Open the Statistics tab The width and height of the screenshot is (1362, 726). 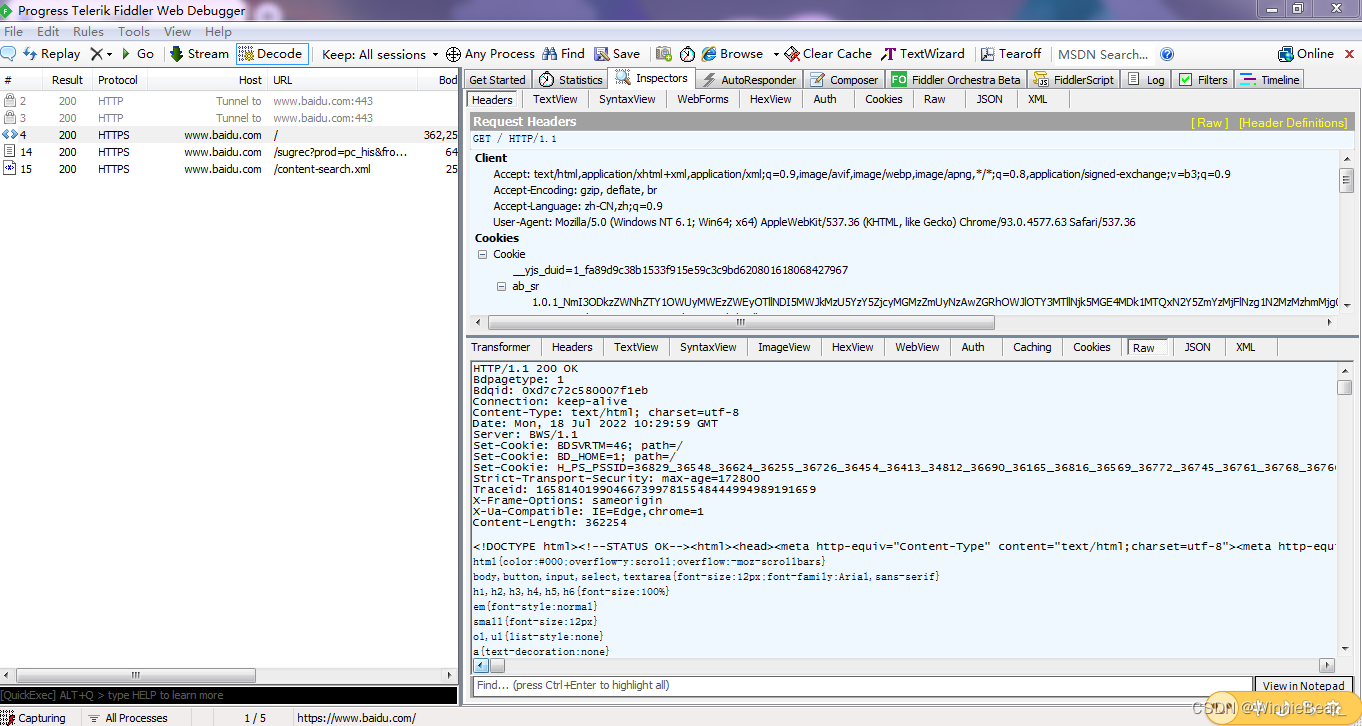coord(570,80)
